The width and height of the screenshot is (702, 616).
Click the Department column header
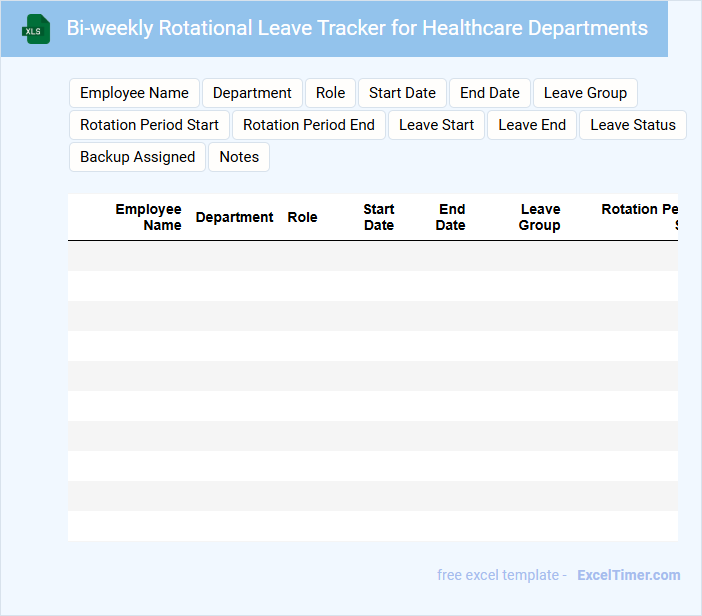(x=234, y=217)
